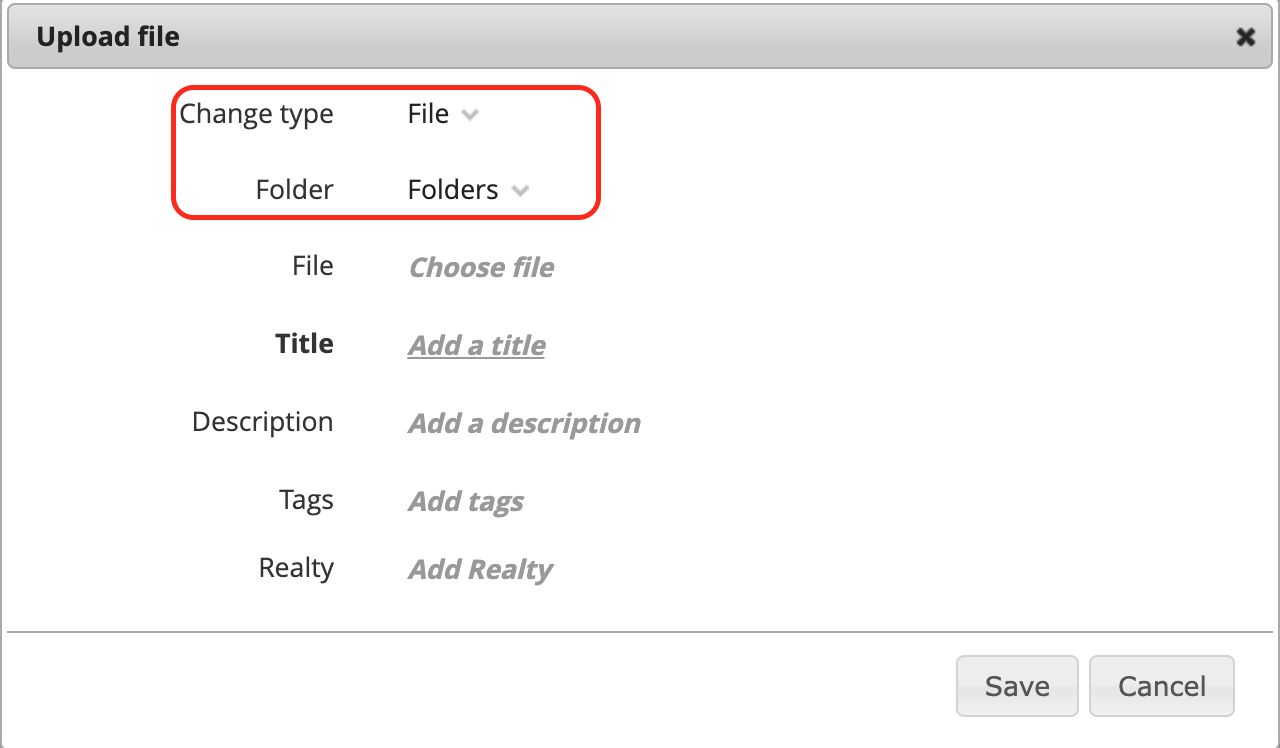Click the Folder field label
This screenshot has height=748, width=1280.
(x=294, y=190)
